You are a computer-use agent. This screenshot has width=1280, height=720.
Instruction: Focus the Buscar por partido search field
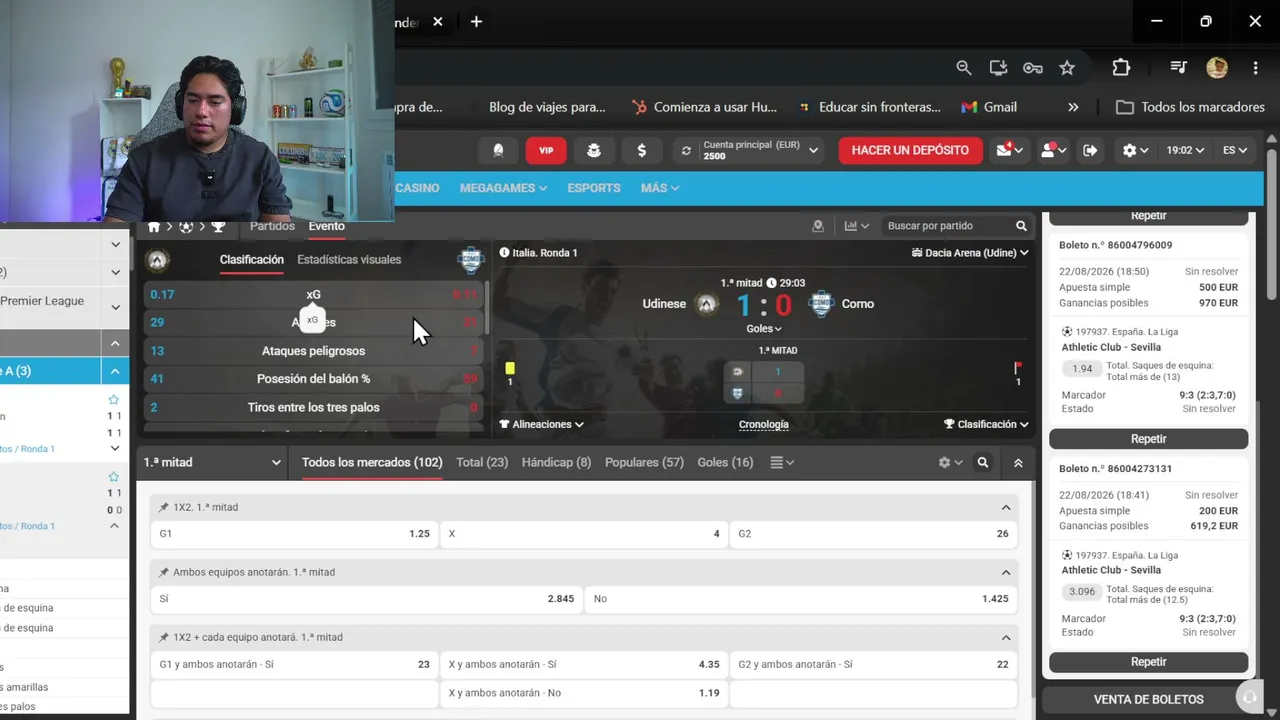[948, 226]
